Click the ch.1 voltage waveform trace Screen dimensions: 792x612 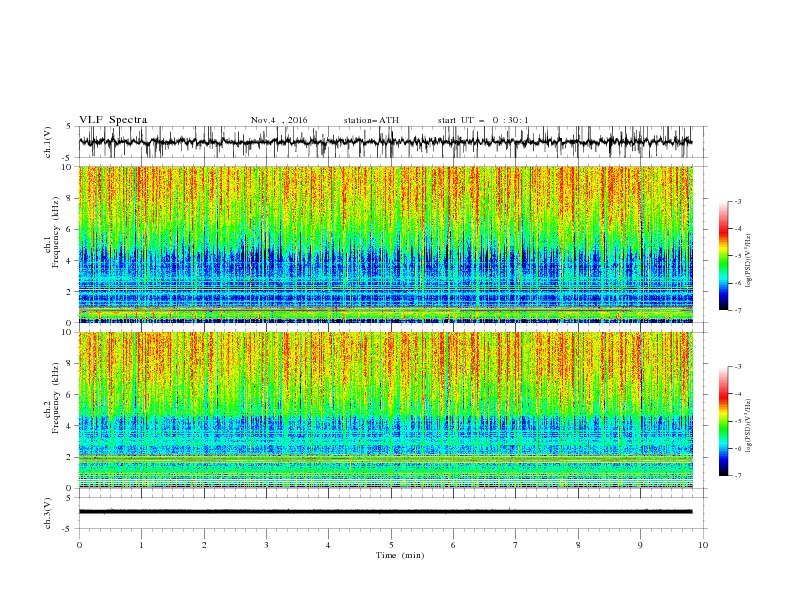coord(385,142)
